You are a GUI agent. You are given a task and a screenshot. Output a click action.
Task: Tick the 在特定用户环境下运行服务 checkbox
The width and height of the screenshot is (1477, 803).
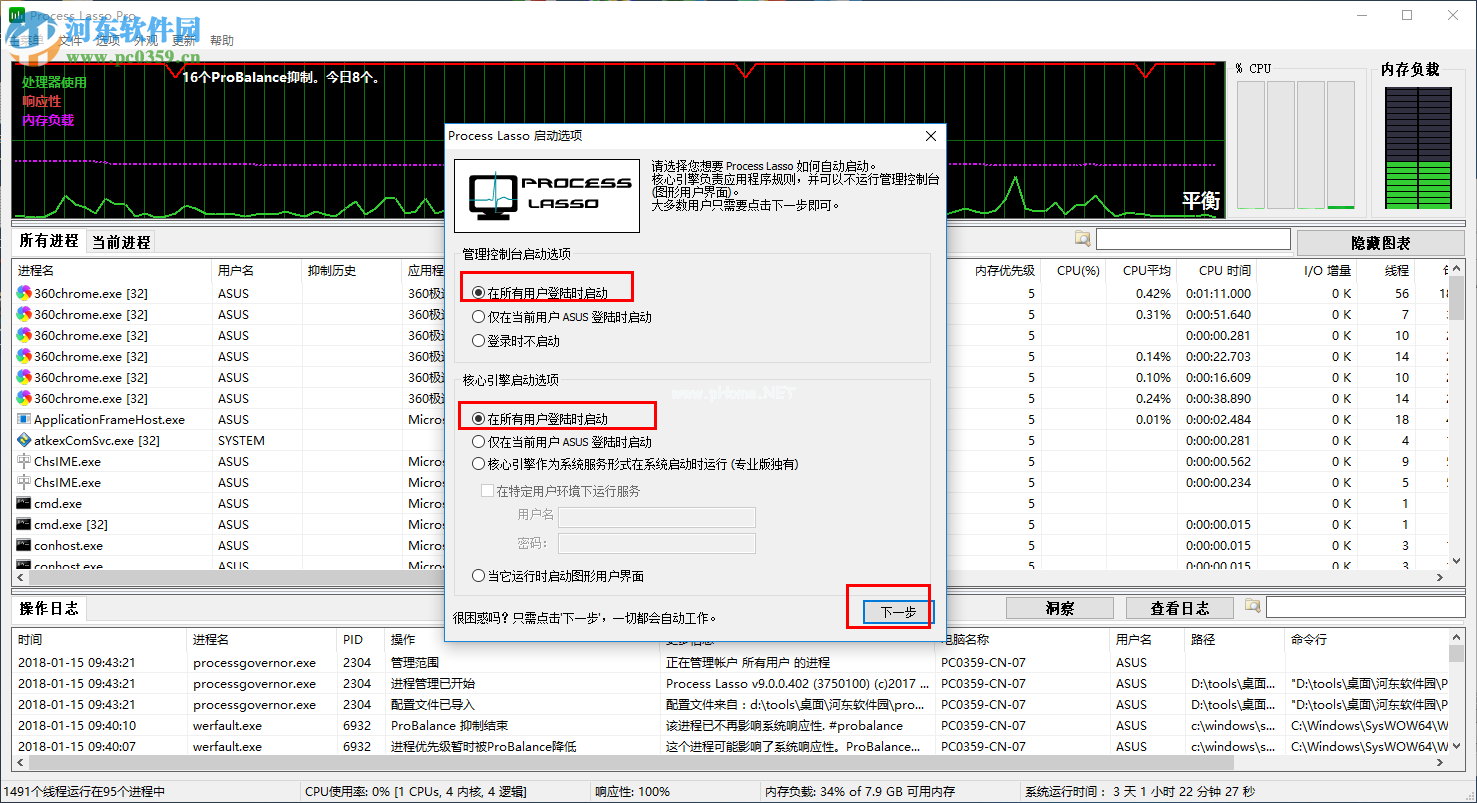561,491
